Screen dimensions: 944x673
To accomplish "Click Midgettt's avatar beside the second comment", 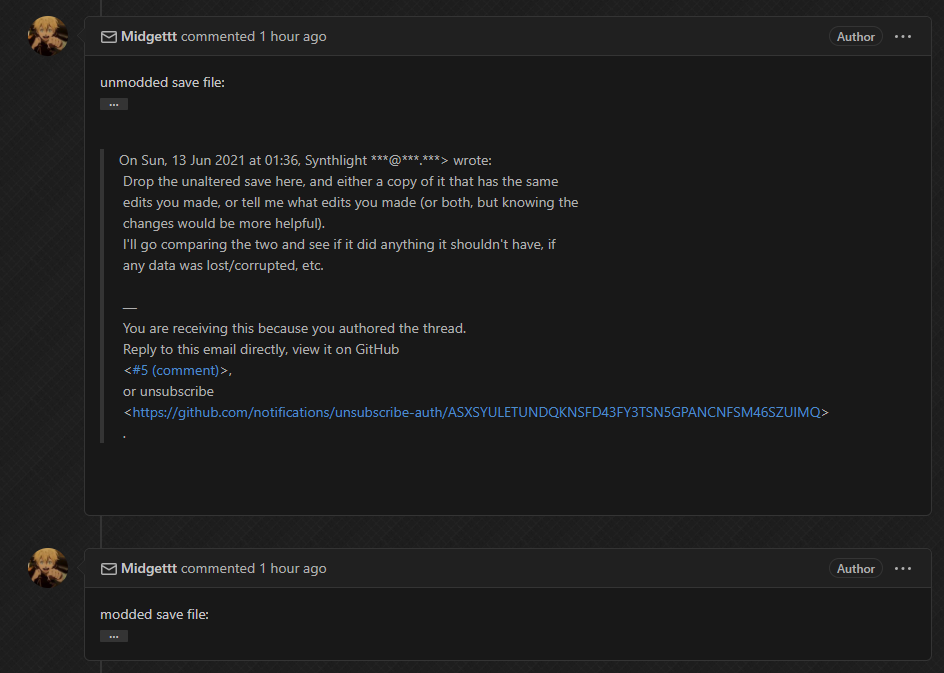I will coord(45,566).
